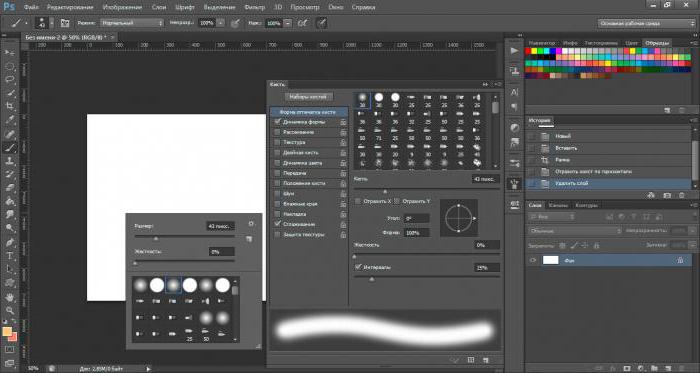Uncheck Динамика формы in the Brush panel

coord(277,122)
